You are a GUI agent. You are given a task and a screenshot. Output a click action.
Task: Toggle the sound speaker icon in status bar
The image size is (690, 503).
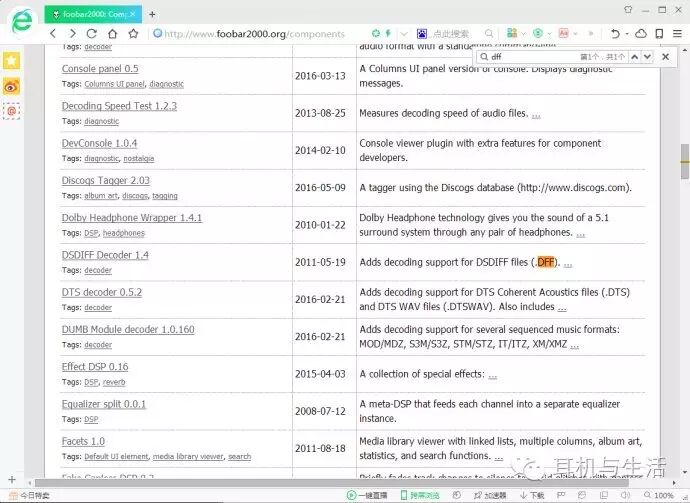click(625, 496)
